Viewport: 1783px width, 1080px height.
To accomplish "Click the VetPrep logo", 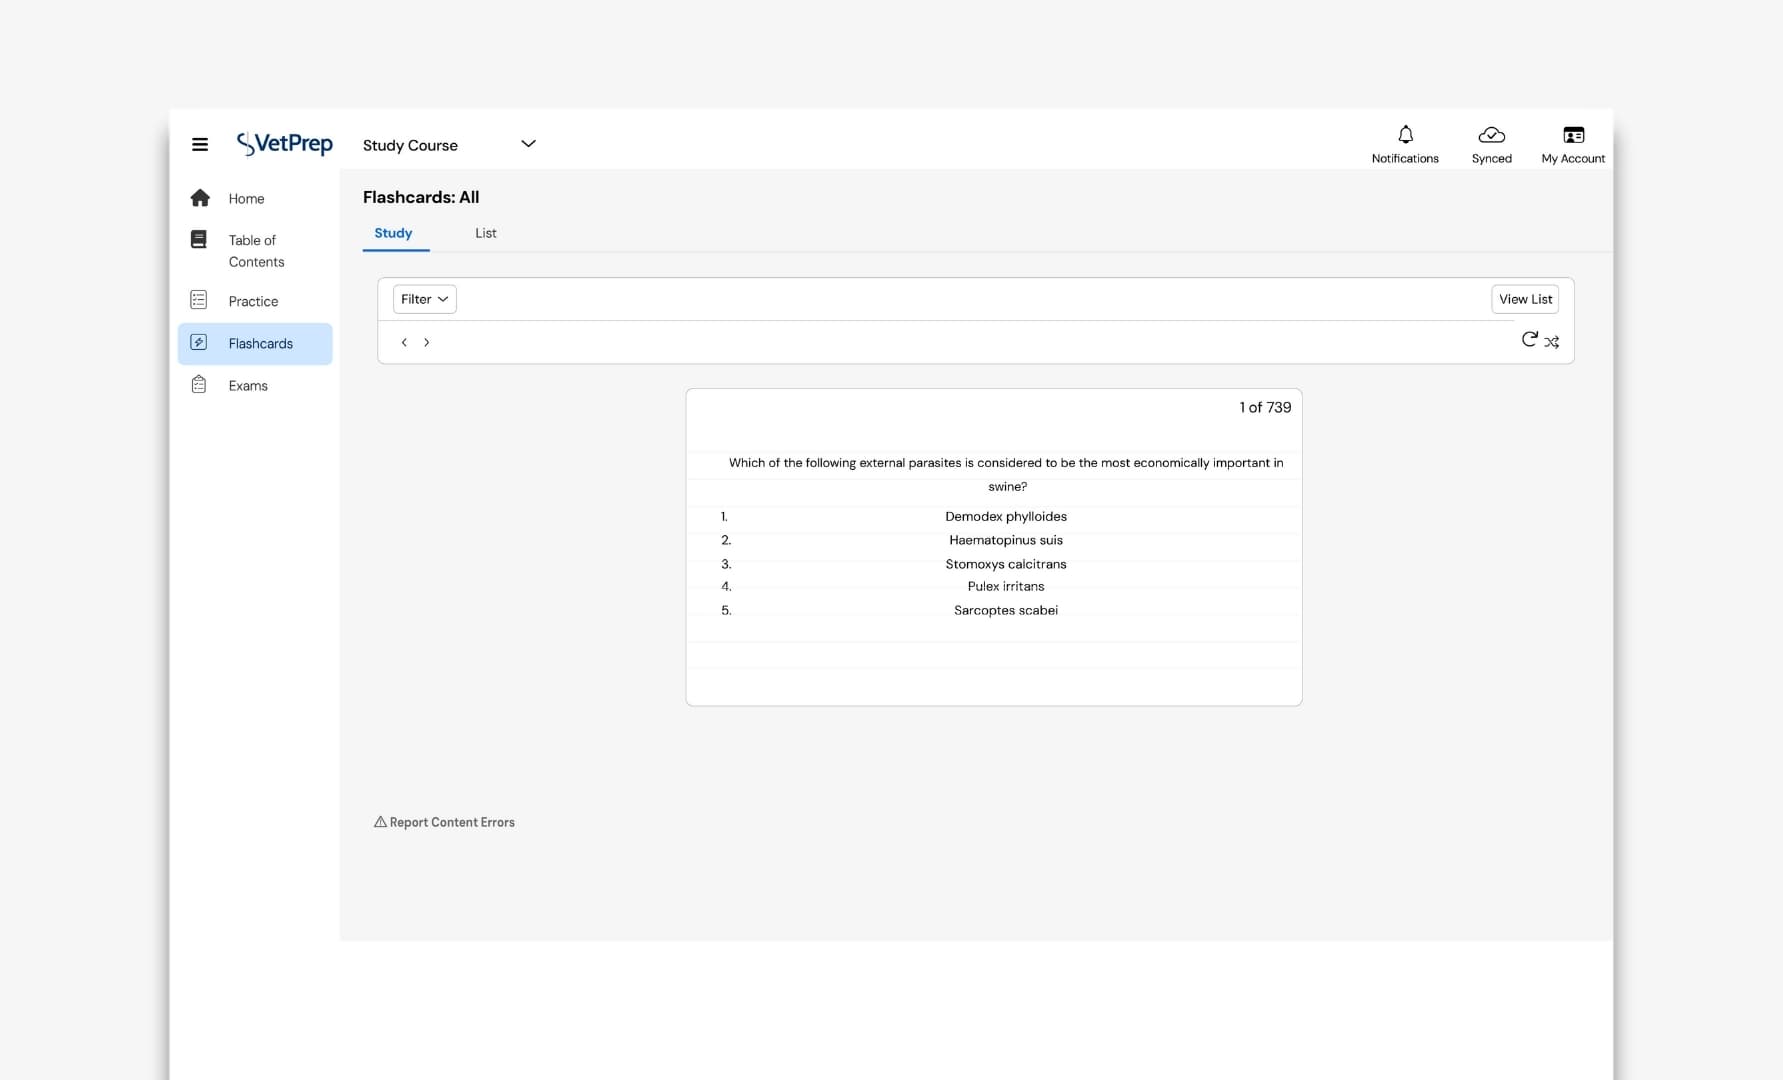I will click(284, 143).
